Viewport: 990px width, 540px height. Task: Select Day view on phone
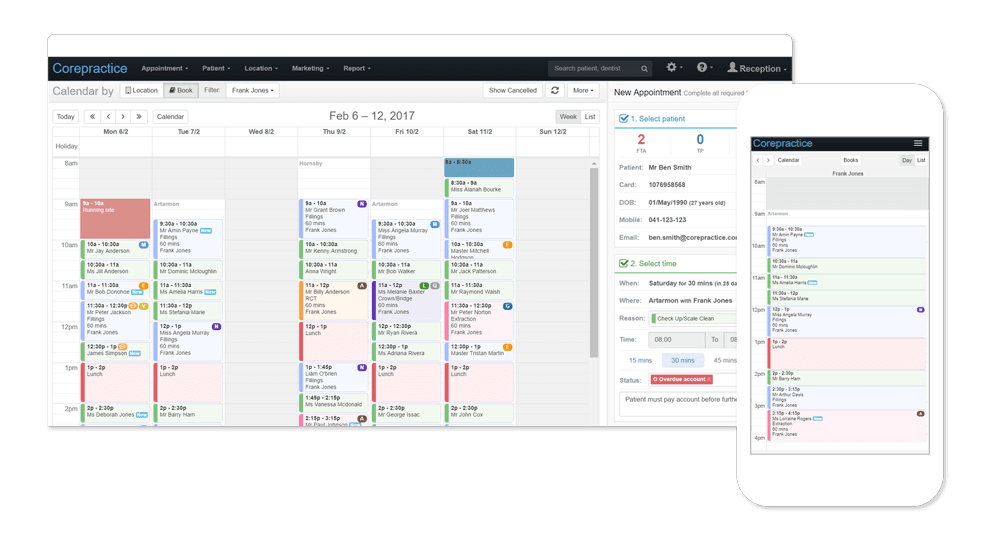(x=907, y=160)
